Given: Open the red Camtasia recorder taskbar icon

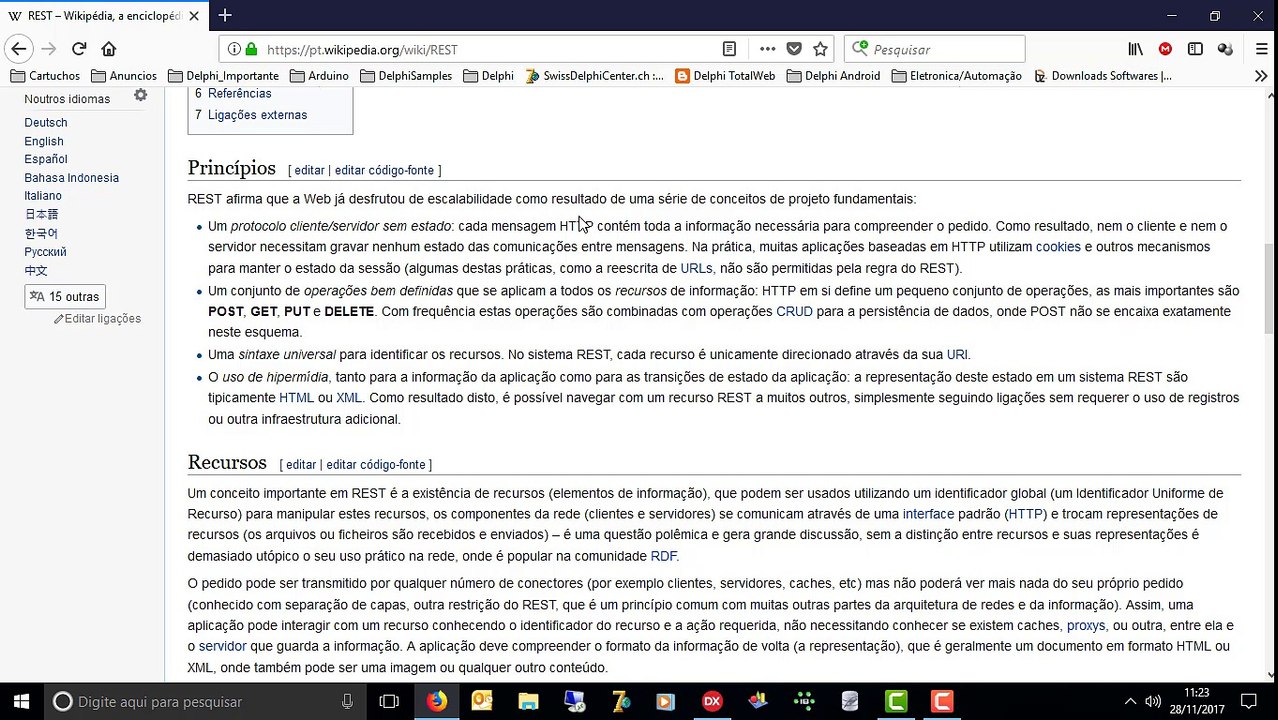Looking at the screenshot, I should point(942,702).
